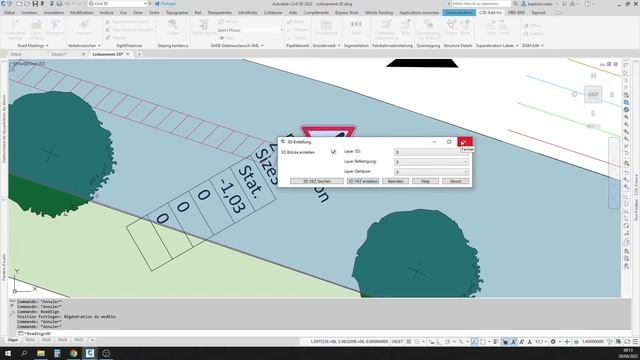Screen dimensions: 640x360
Task: Toggle the 3D Blöcke erstellen checkbox
Action: point(333,152)
